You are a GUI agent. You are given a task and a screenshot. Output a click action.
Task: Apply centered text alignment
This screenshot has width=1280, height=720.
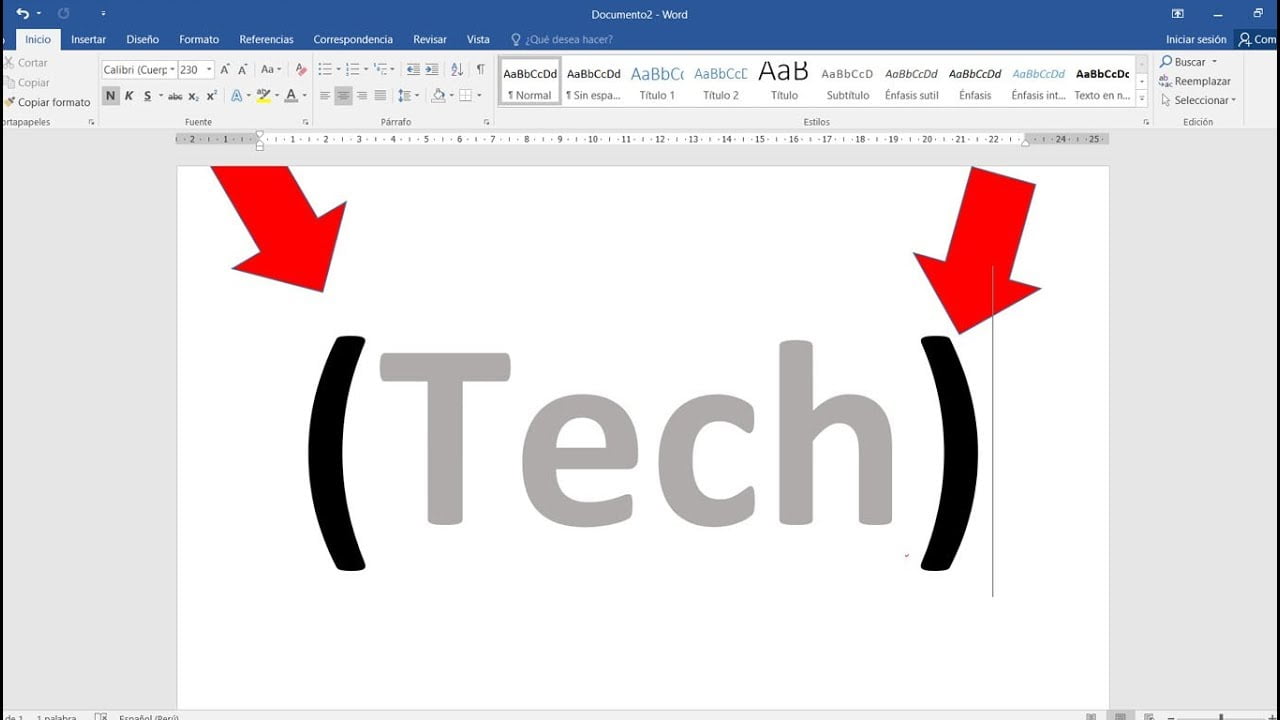coord(343,95)
